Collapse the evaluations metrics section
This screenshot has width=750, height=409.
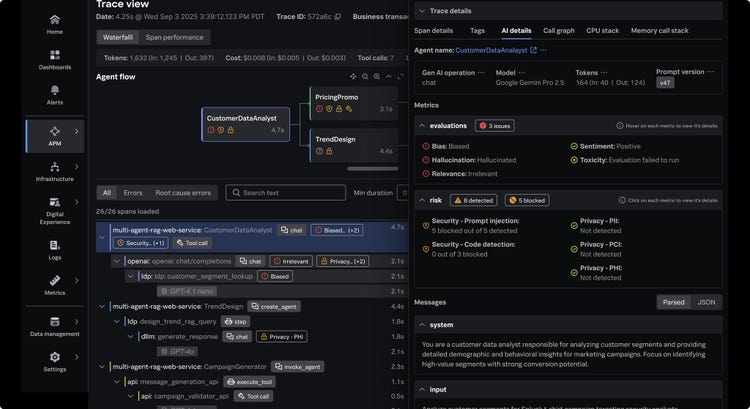[x=422, y=126]
